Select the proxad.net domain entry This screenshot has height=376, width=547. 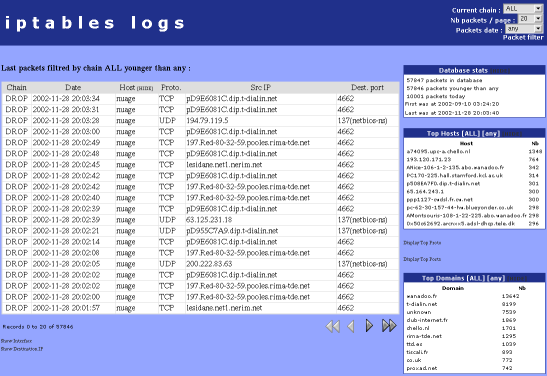click(x=422, y=369)
